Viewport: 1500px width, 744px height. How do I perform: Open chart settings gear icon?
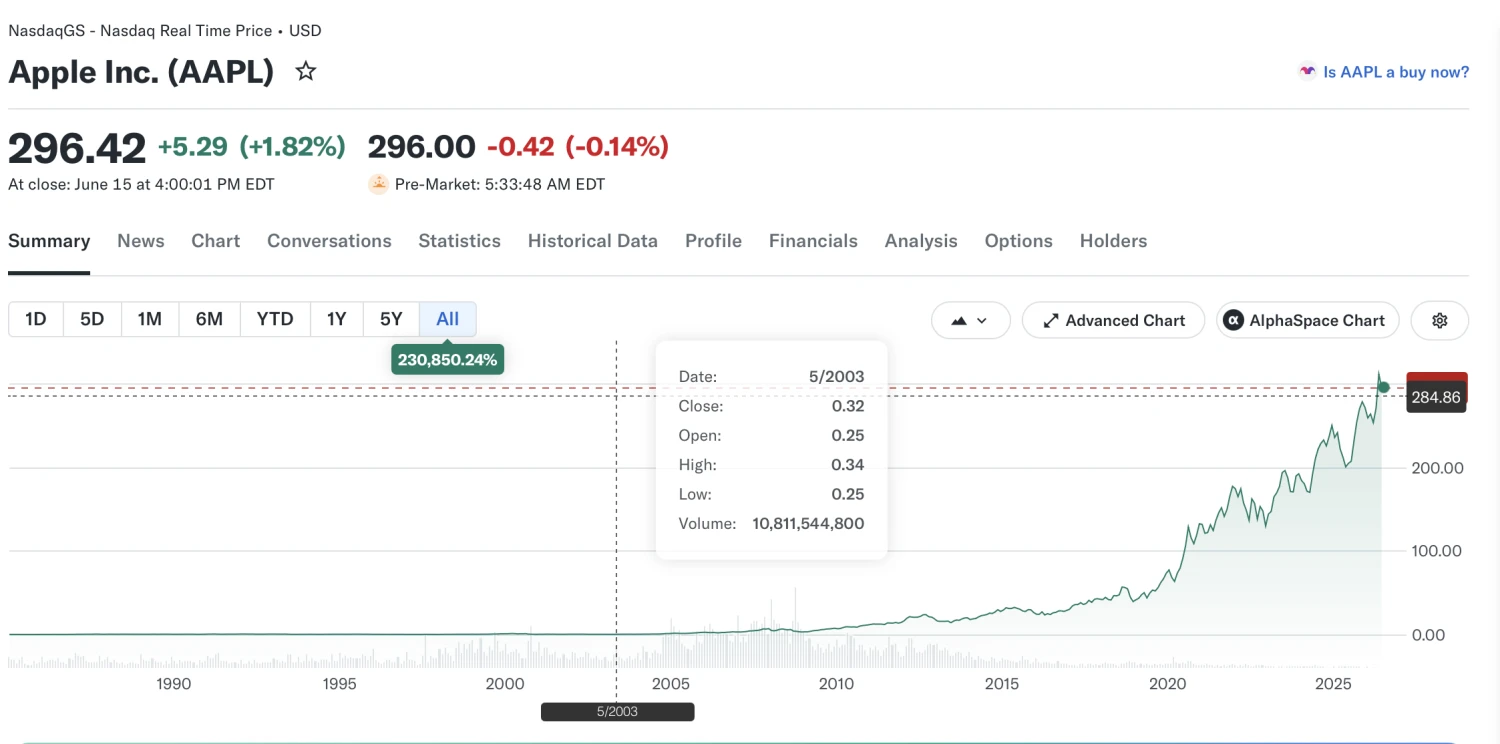[x=1440, y=320]
